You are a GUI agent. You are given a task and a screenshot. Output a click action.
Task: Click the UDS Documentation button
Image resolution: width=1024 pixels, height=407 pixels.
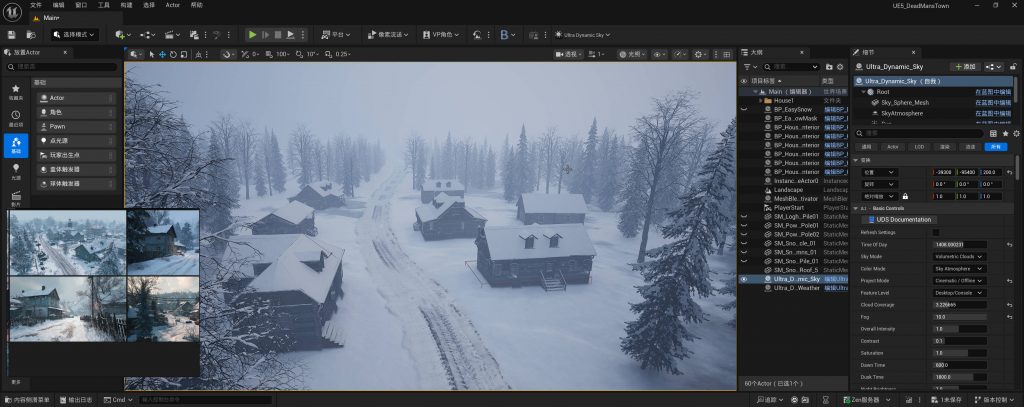[901, 219]
